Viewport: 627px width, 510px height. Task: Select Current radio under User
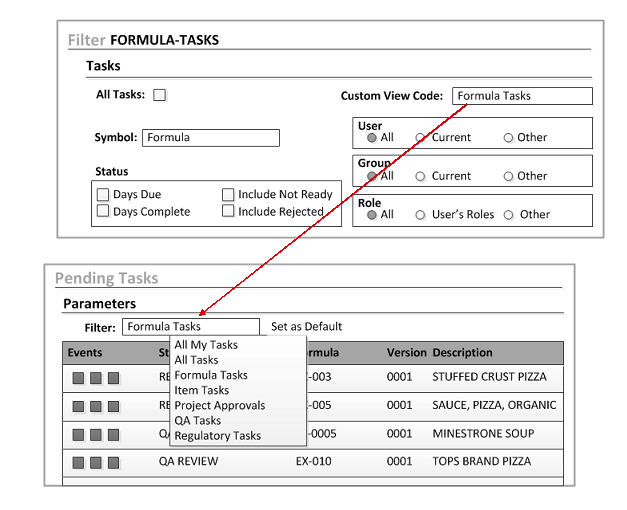(x=421, y=138)
